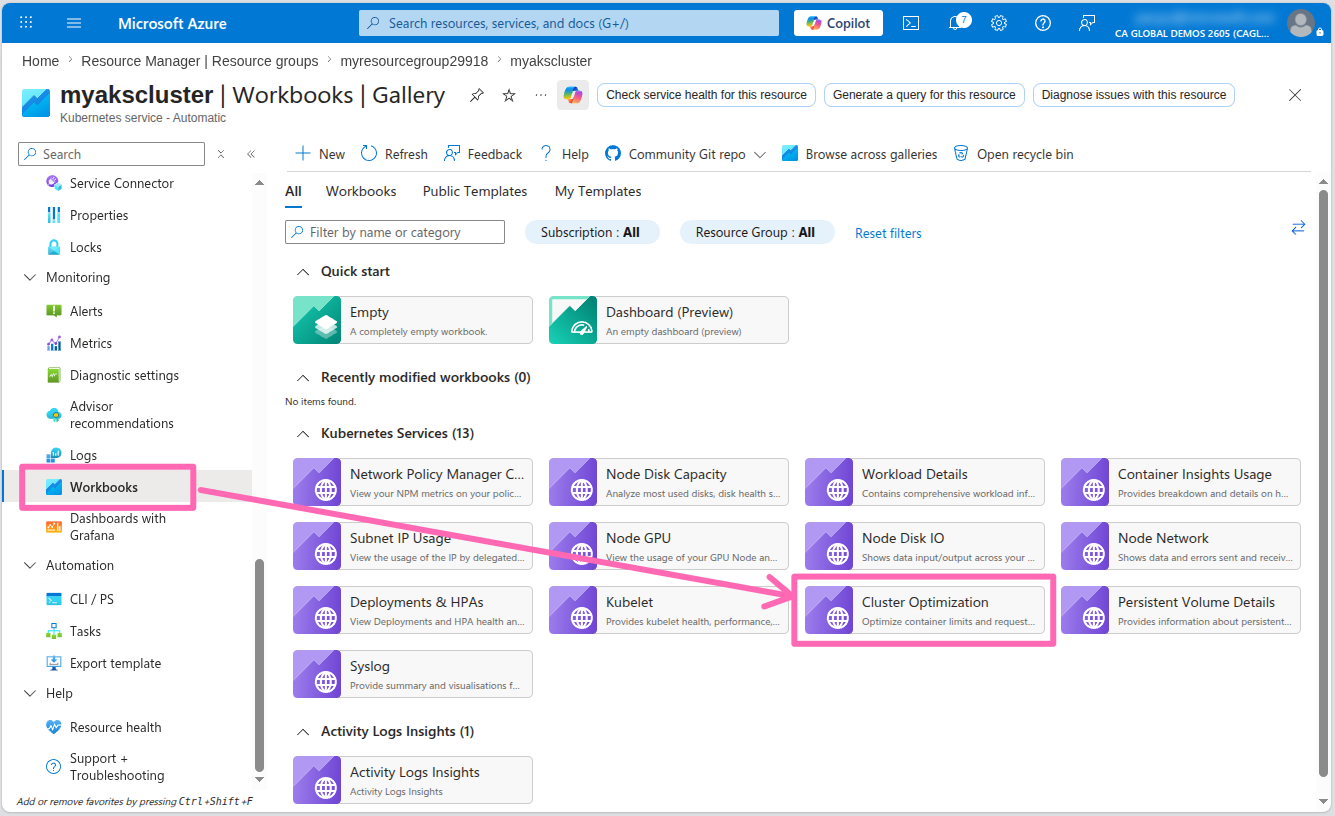Click Check service health for this resource

706,95
